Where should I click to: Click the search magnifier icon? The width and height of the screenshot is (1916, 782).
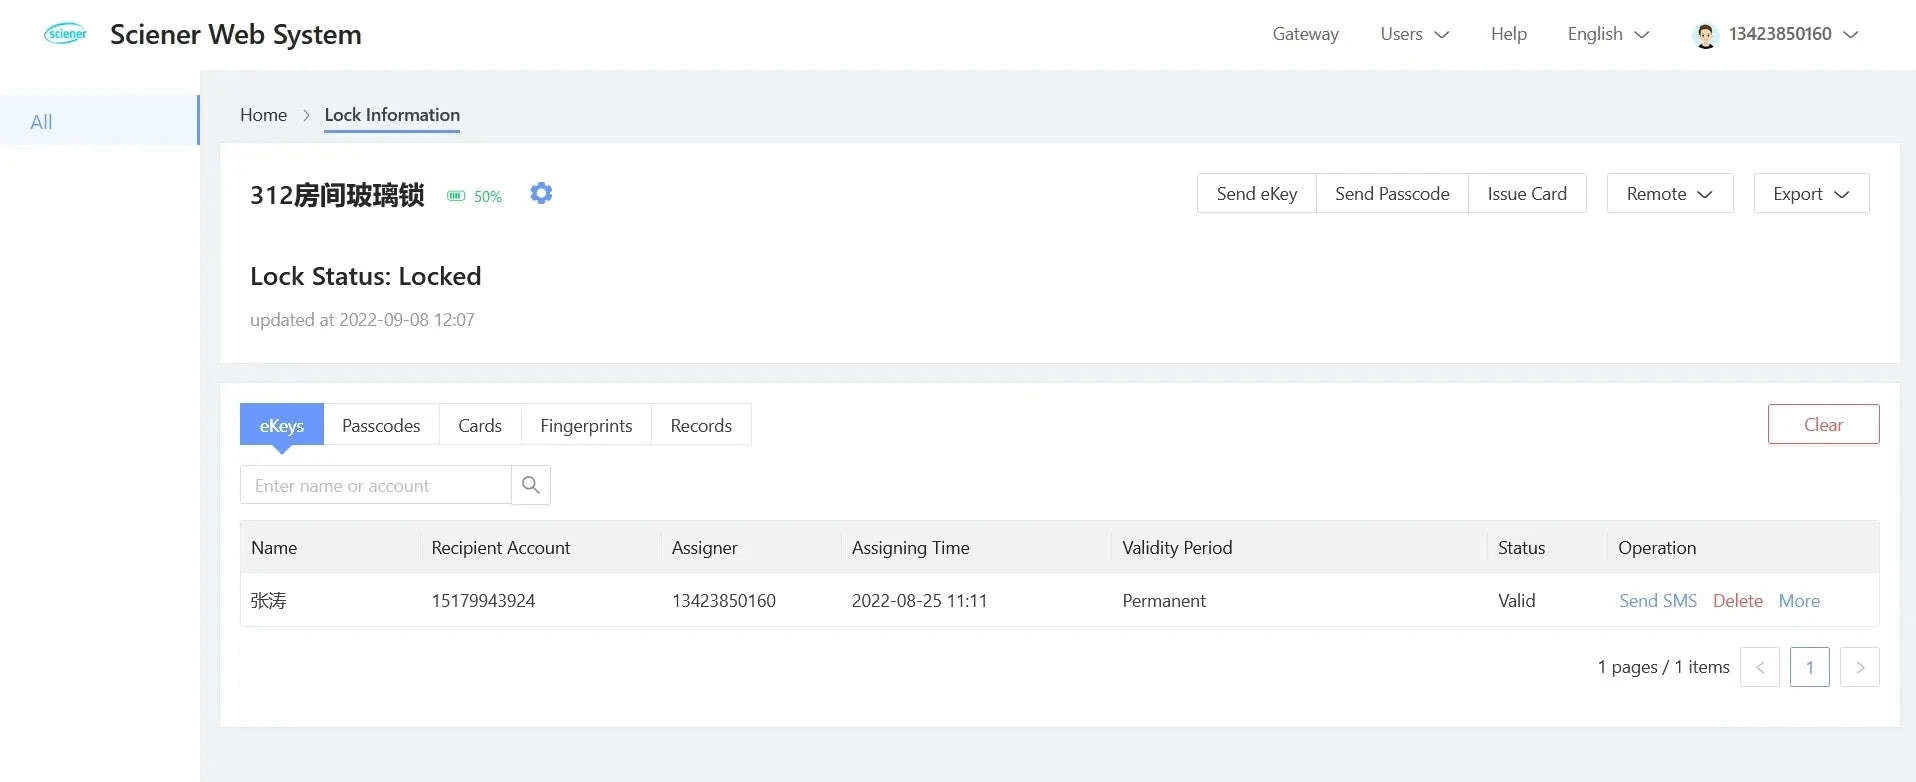[x=531, y=485]
